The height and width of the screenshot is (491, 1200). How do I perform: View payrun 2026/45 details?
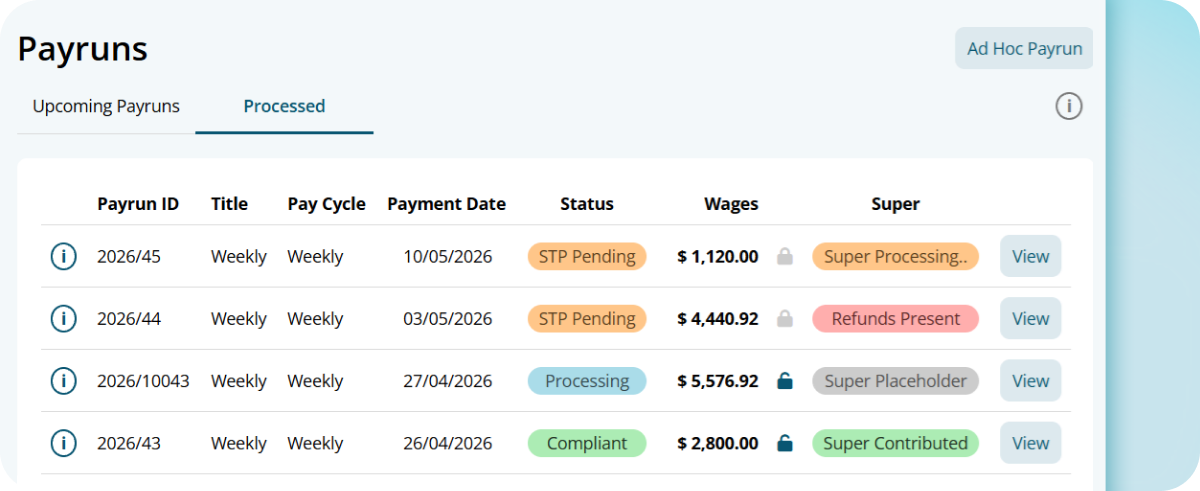1030,257
